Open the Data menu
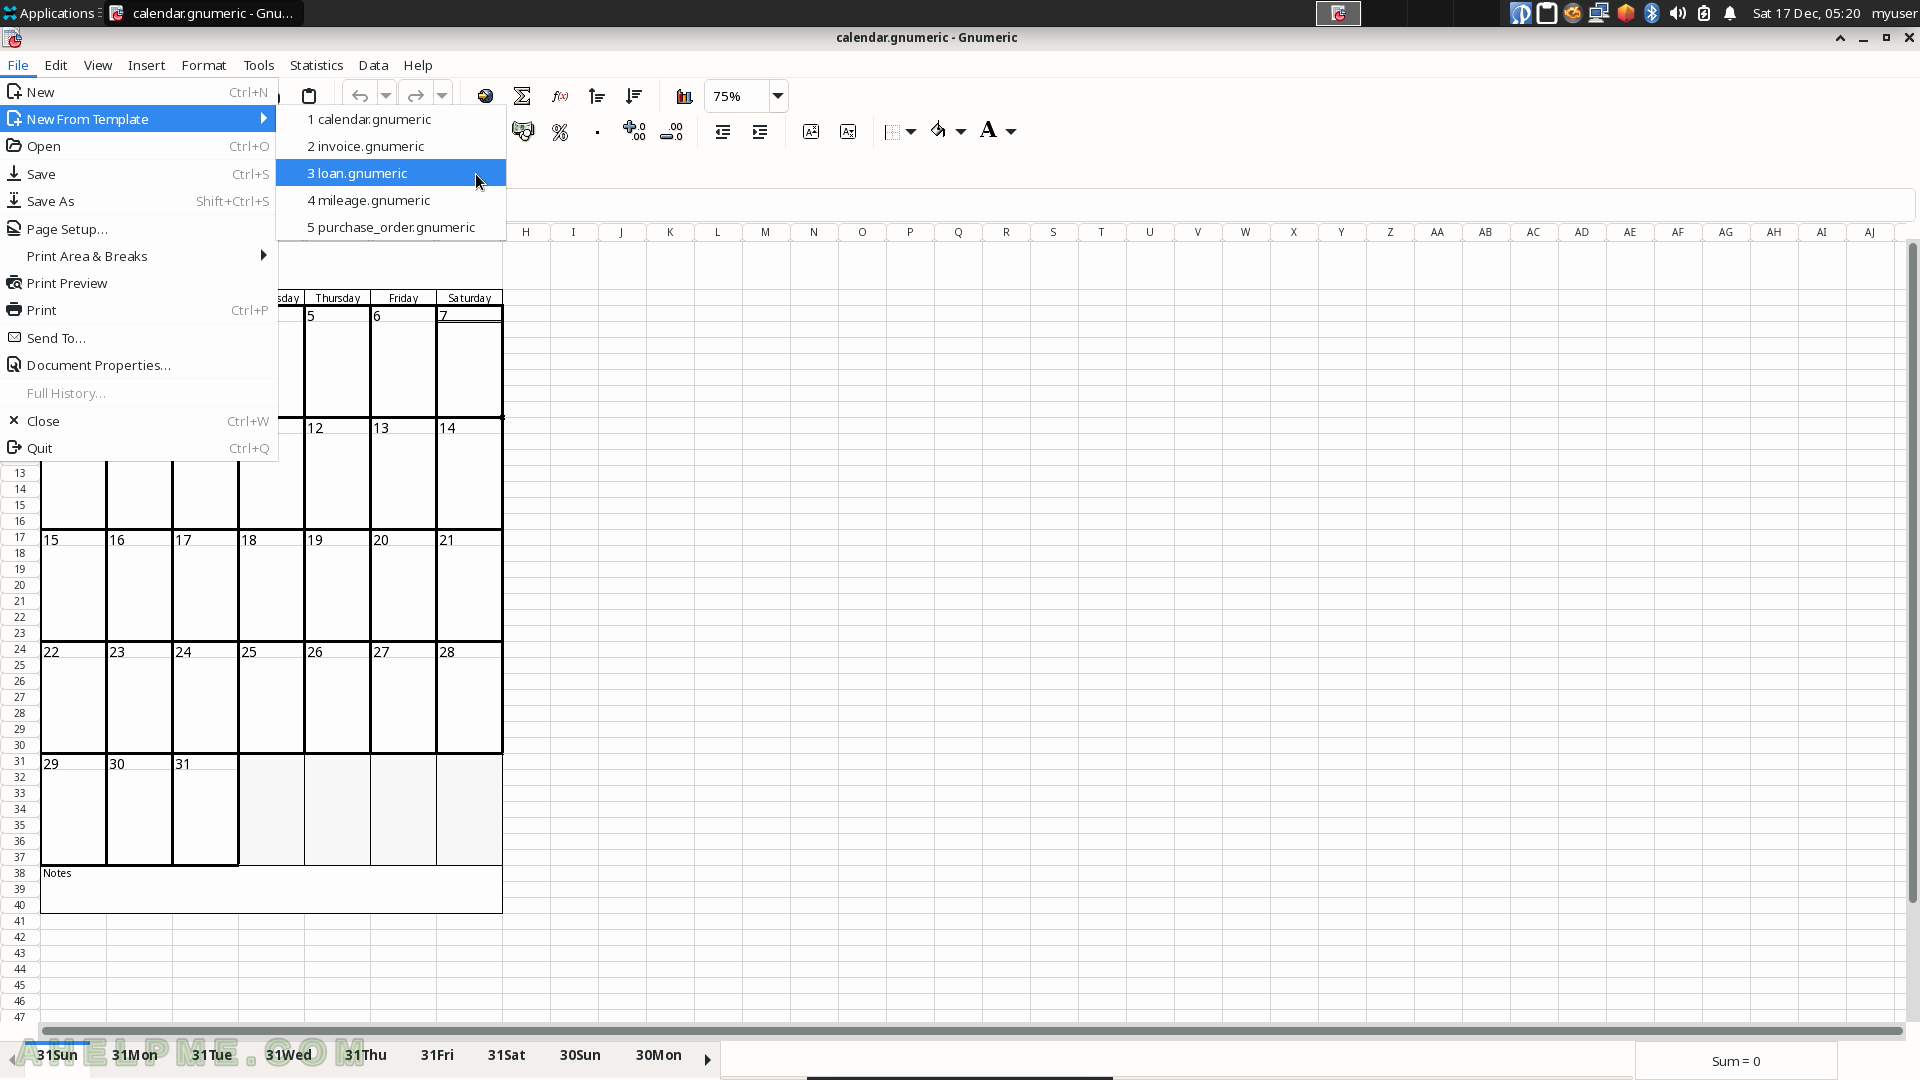This screenshot has height=1080, width=1920. click(x=373, y=65)
